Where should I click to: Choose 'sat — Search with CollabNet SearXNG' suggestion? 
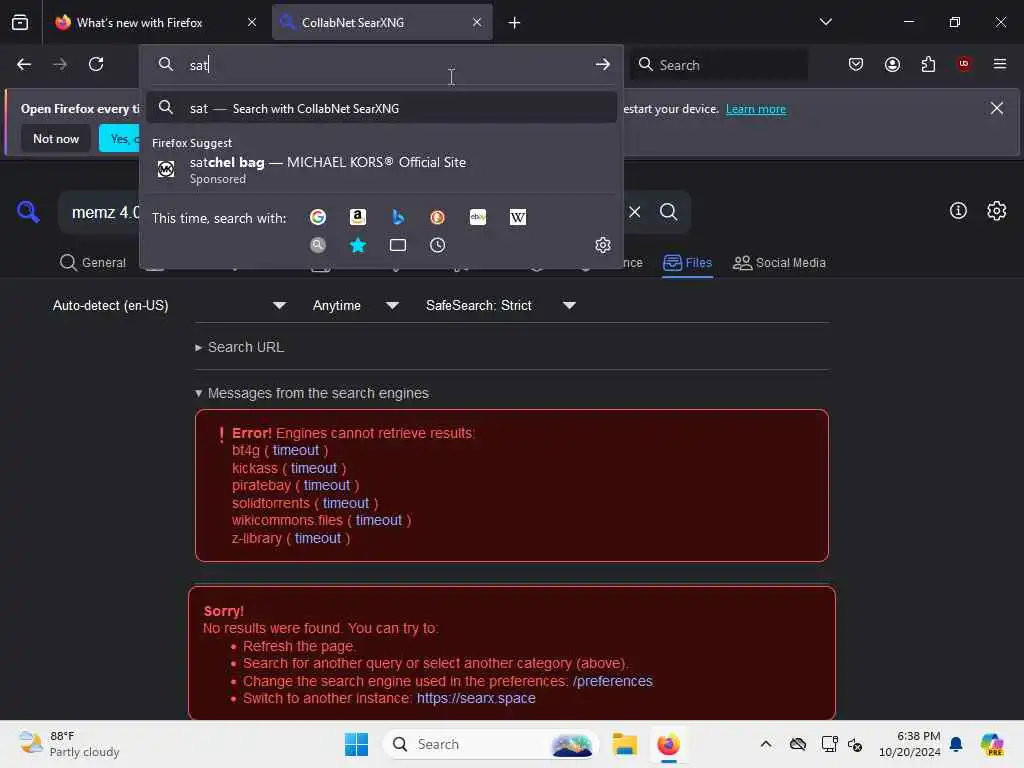click(381, 108)
